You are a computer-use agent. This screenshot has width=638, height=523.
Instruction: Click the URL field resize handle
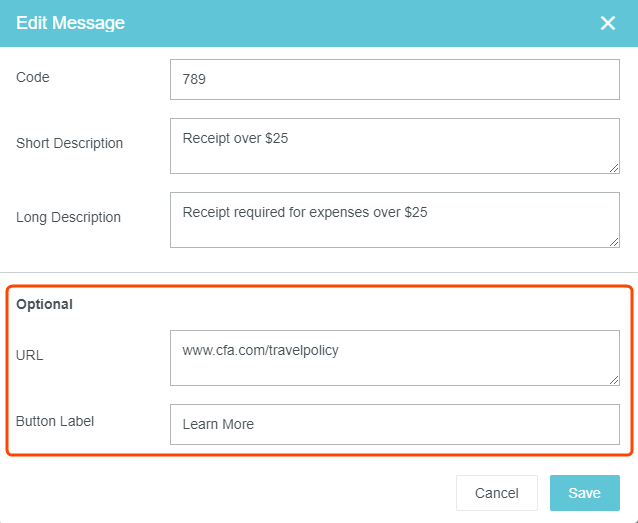pyautogui.click(x=614, y=380)
